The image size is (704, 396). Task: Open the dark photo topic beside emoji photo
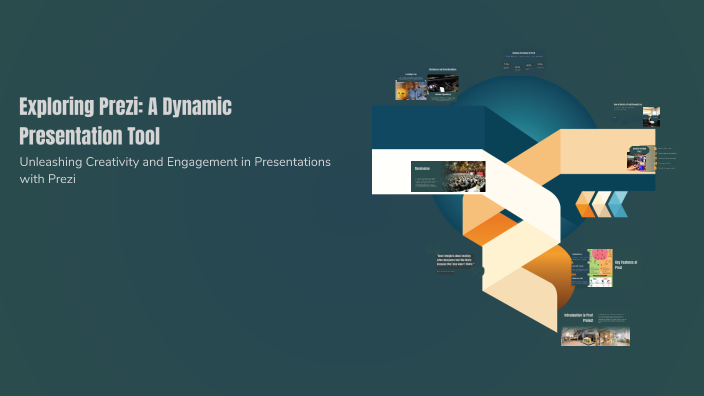[443, 84]
